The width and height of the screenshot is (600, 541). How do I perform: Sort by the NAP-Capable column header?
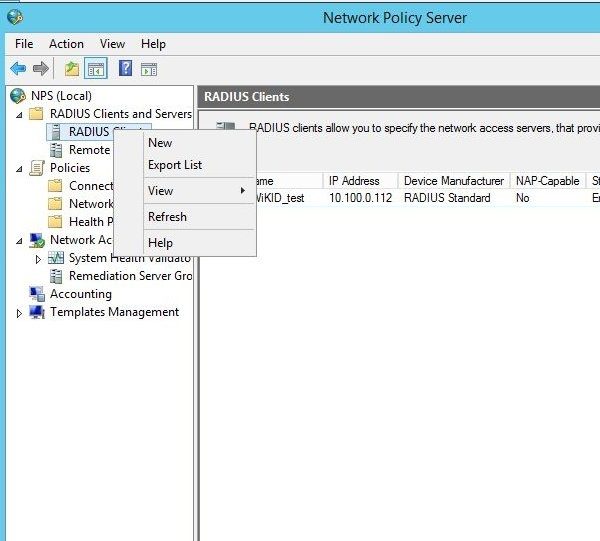click(548, 181)
